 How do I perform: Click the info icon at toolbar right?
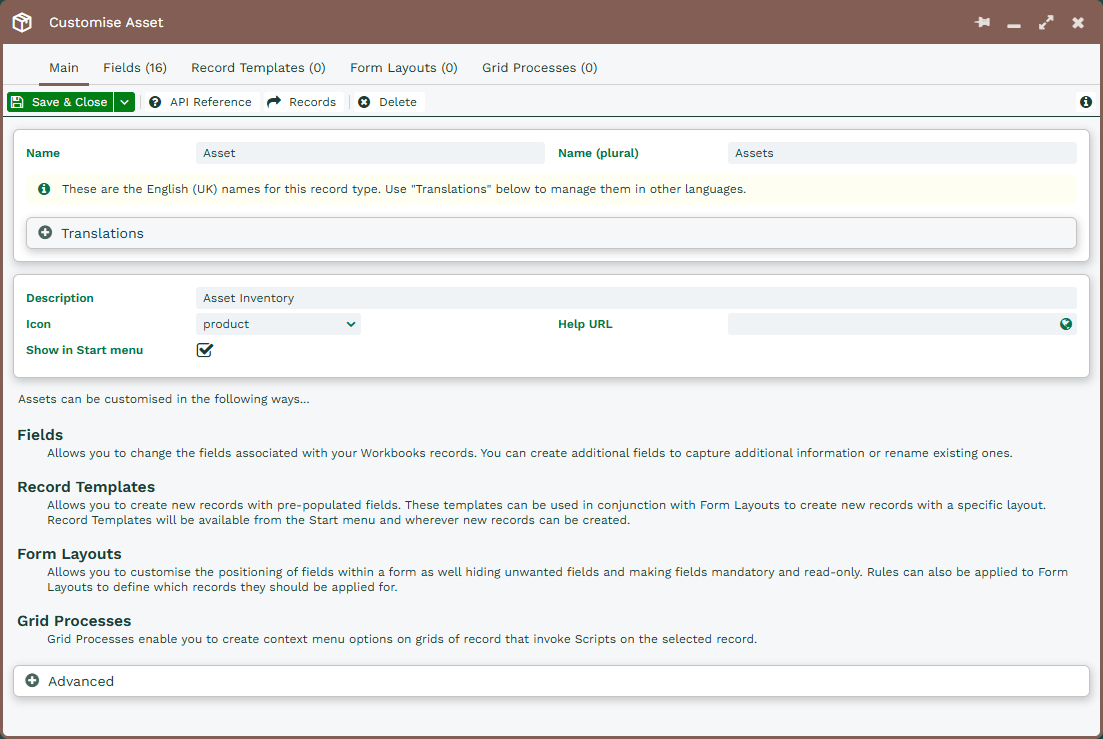click(x=1085, y=102)
